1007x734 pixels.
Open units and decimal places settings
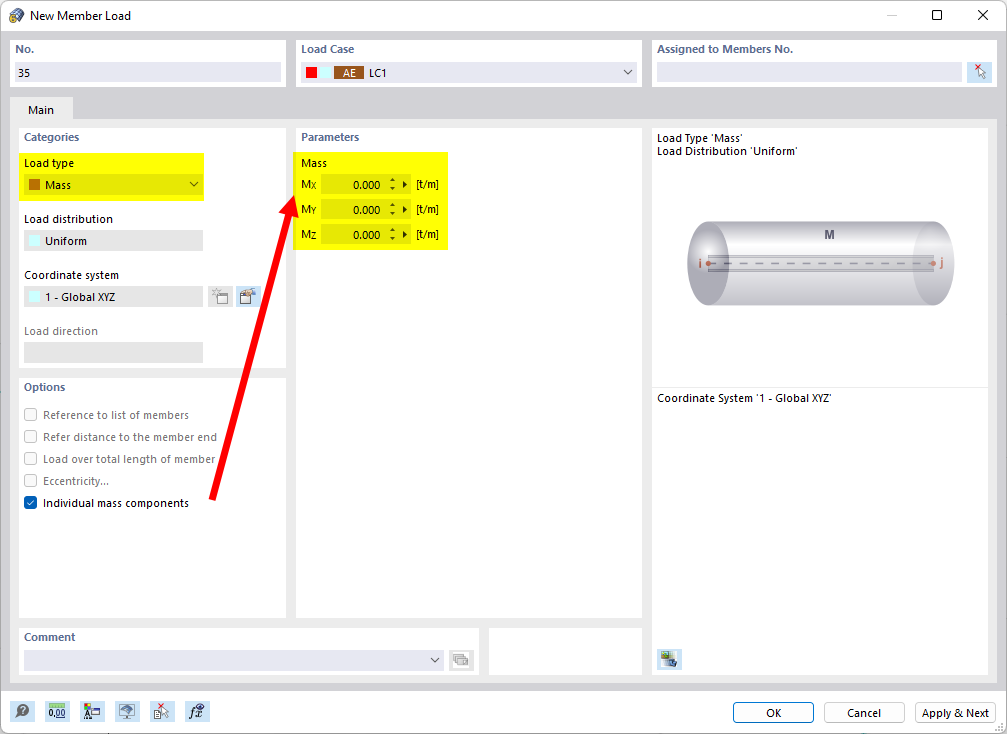tap(57, 711)
